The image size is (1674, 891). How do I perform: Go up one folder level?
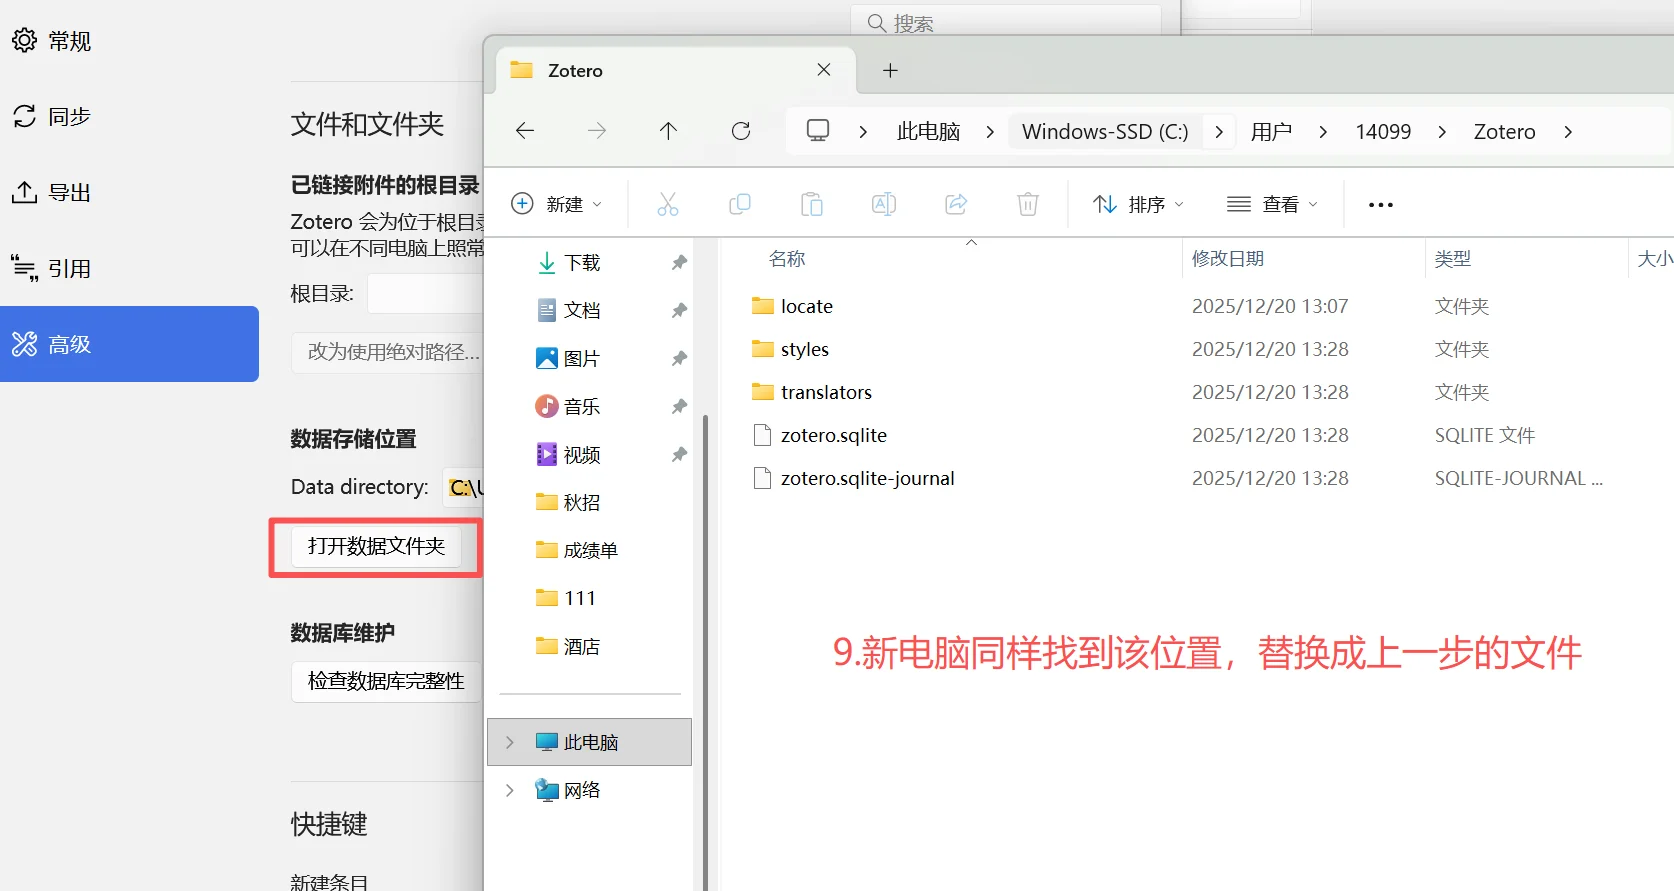coord(669,131)
